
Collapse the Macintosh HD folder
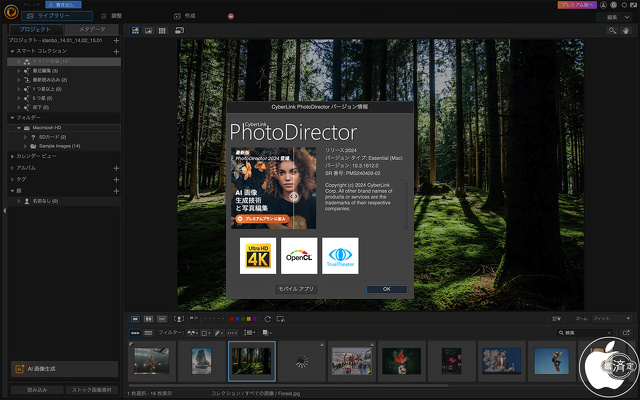(x=19, y=128)
